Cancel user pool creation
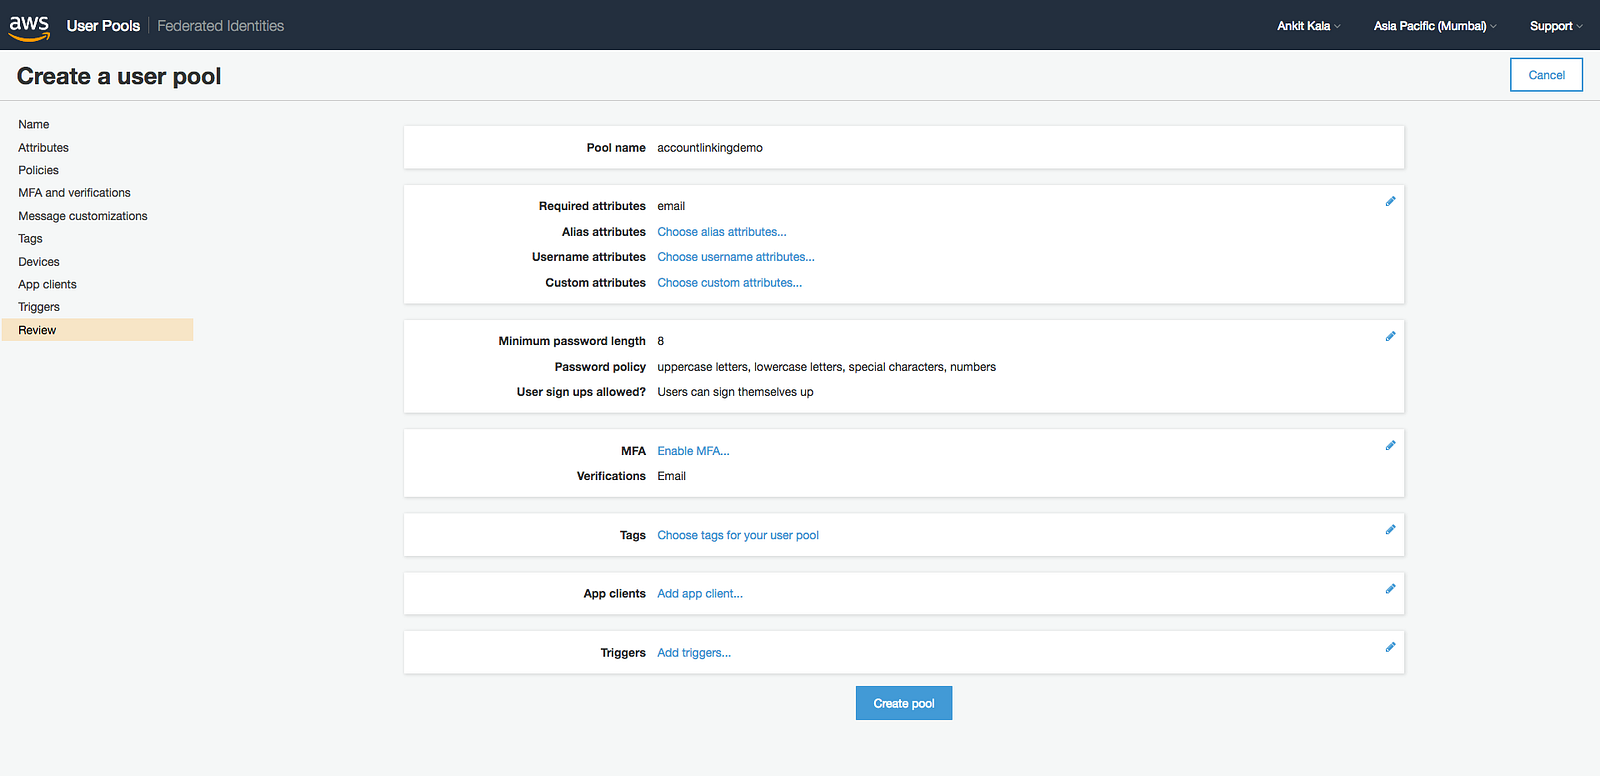1600x776 pixels. click(1546, 75)
